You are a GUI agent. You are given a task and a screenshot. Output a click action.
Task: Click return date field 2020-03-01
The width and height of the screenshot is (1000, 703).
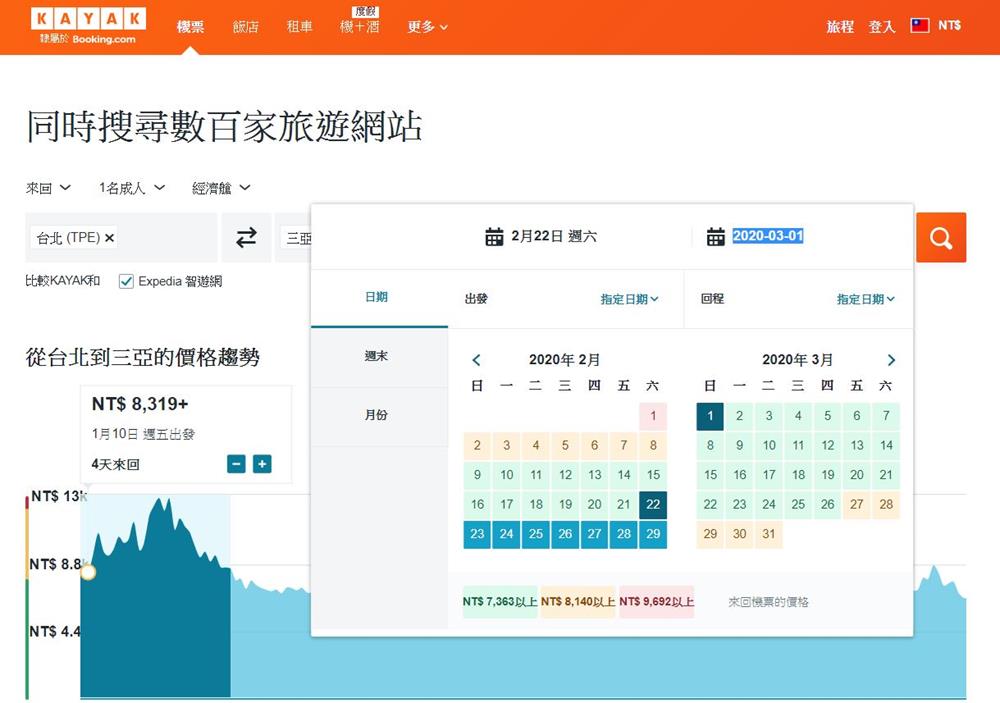767,236
